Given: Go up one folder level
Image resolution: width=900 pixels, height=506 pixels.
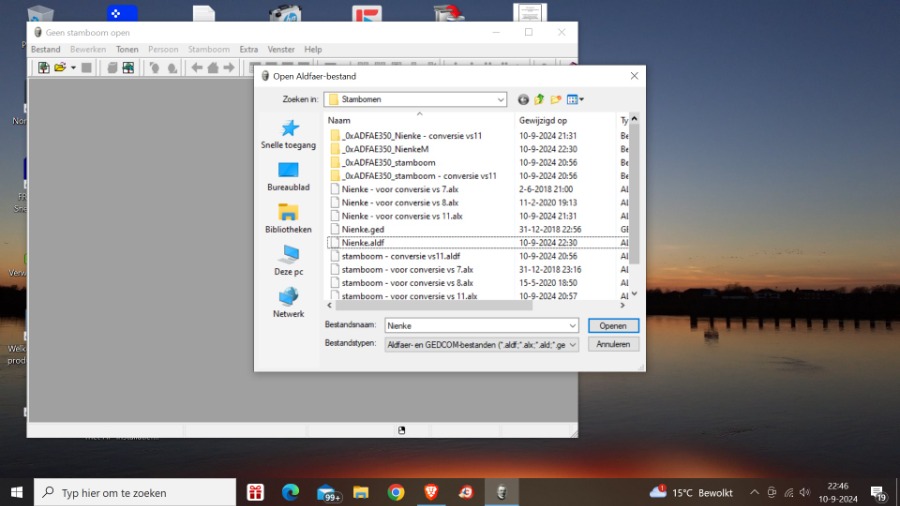Looking at the screenshot, I should click(539, 99).
